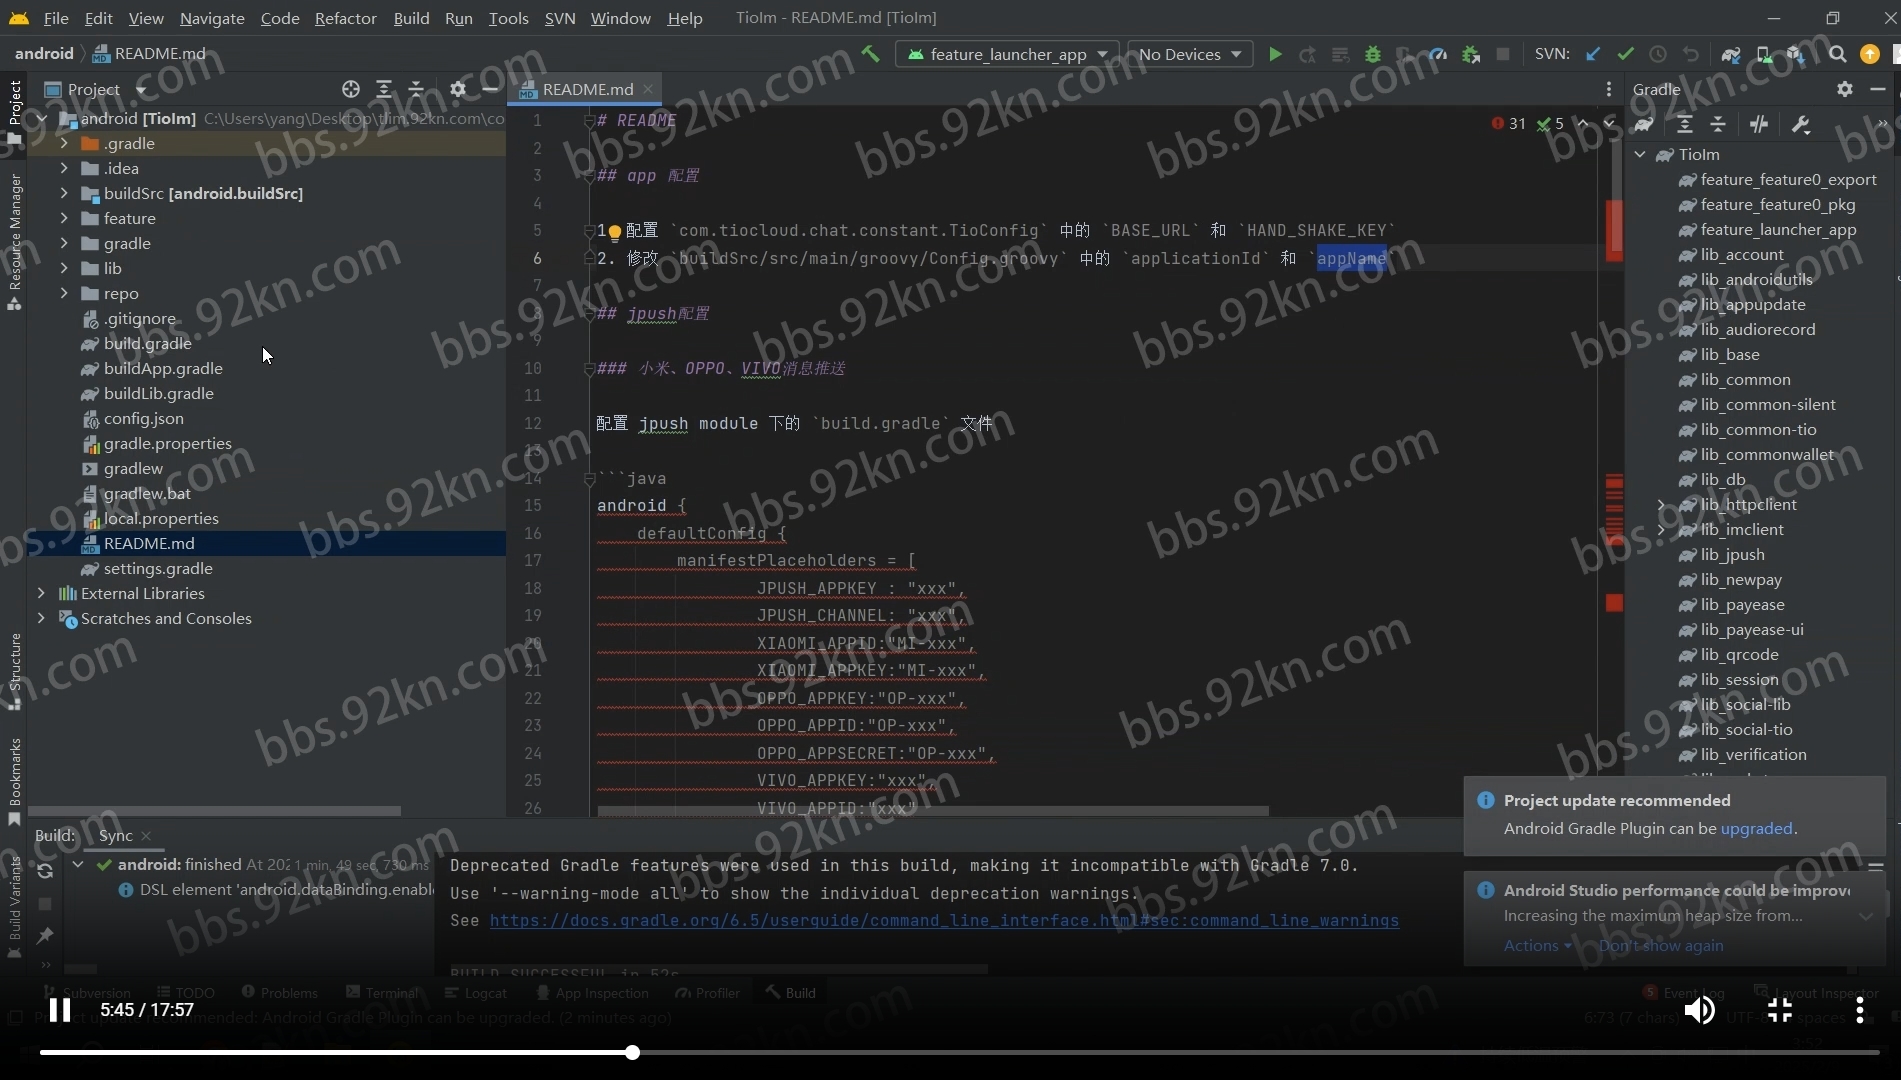This screenshot has height=1080, width=1901.
Task: Expand all in Project panel toolbar
Action: pyautogui.click(x=383, y=89)
